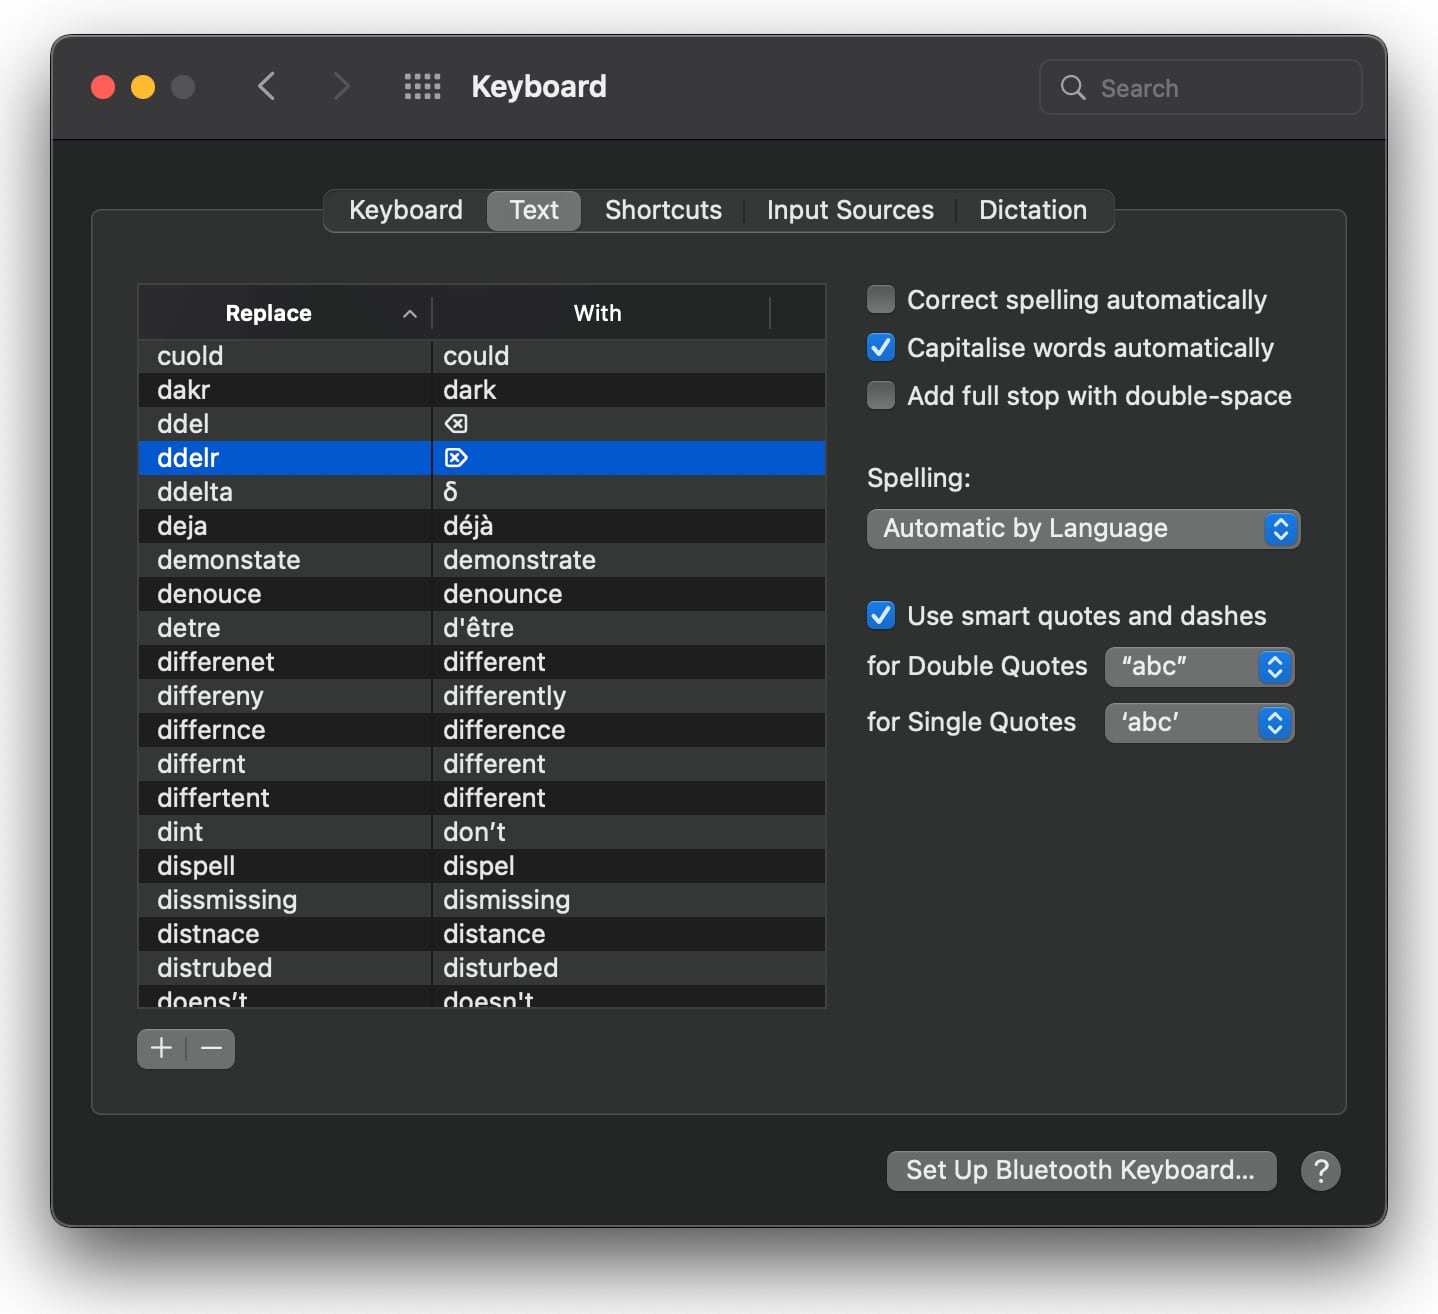Open the Double Quotes style dropdown
Viewport: 1438px width, 1314px height.
pos(1199,667)
